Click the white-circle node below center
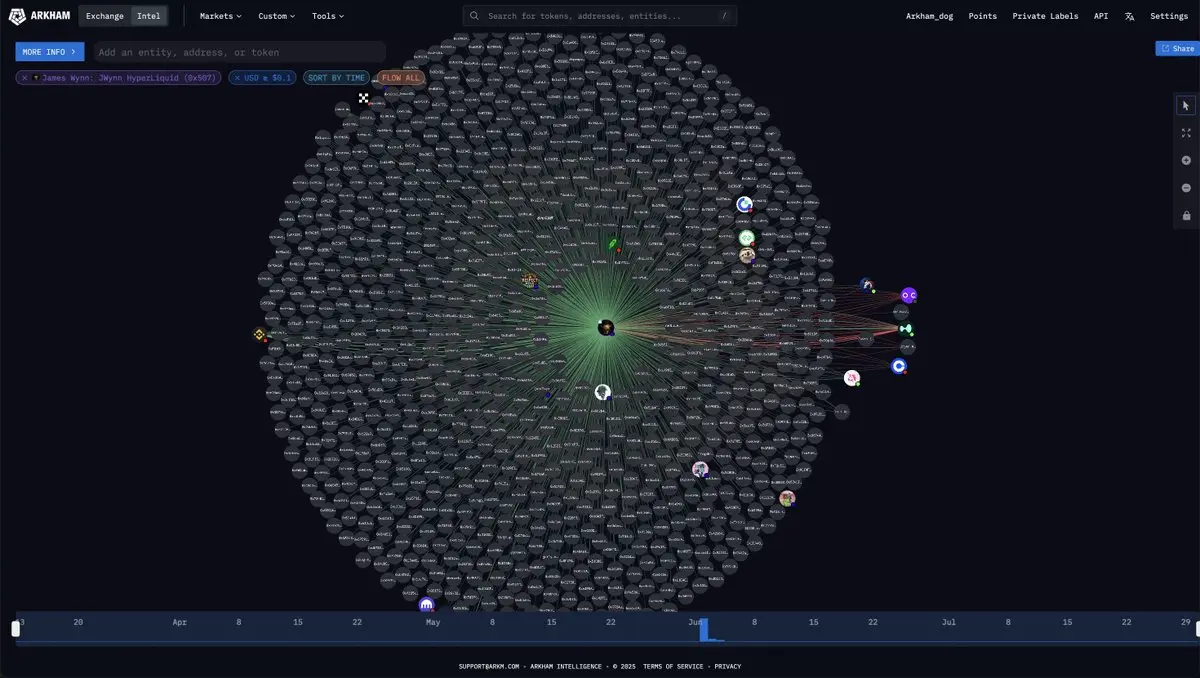This screenshot has width=1200, height=678. click(602, 392)
